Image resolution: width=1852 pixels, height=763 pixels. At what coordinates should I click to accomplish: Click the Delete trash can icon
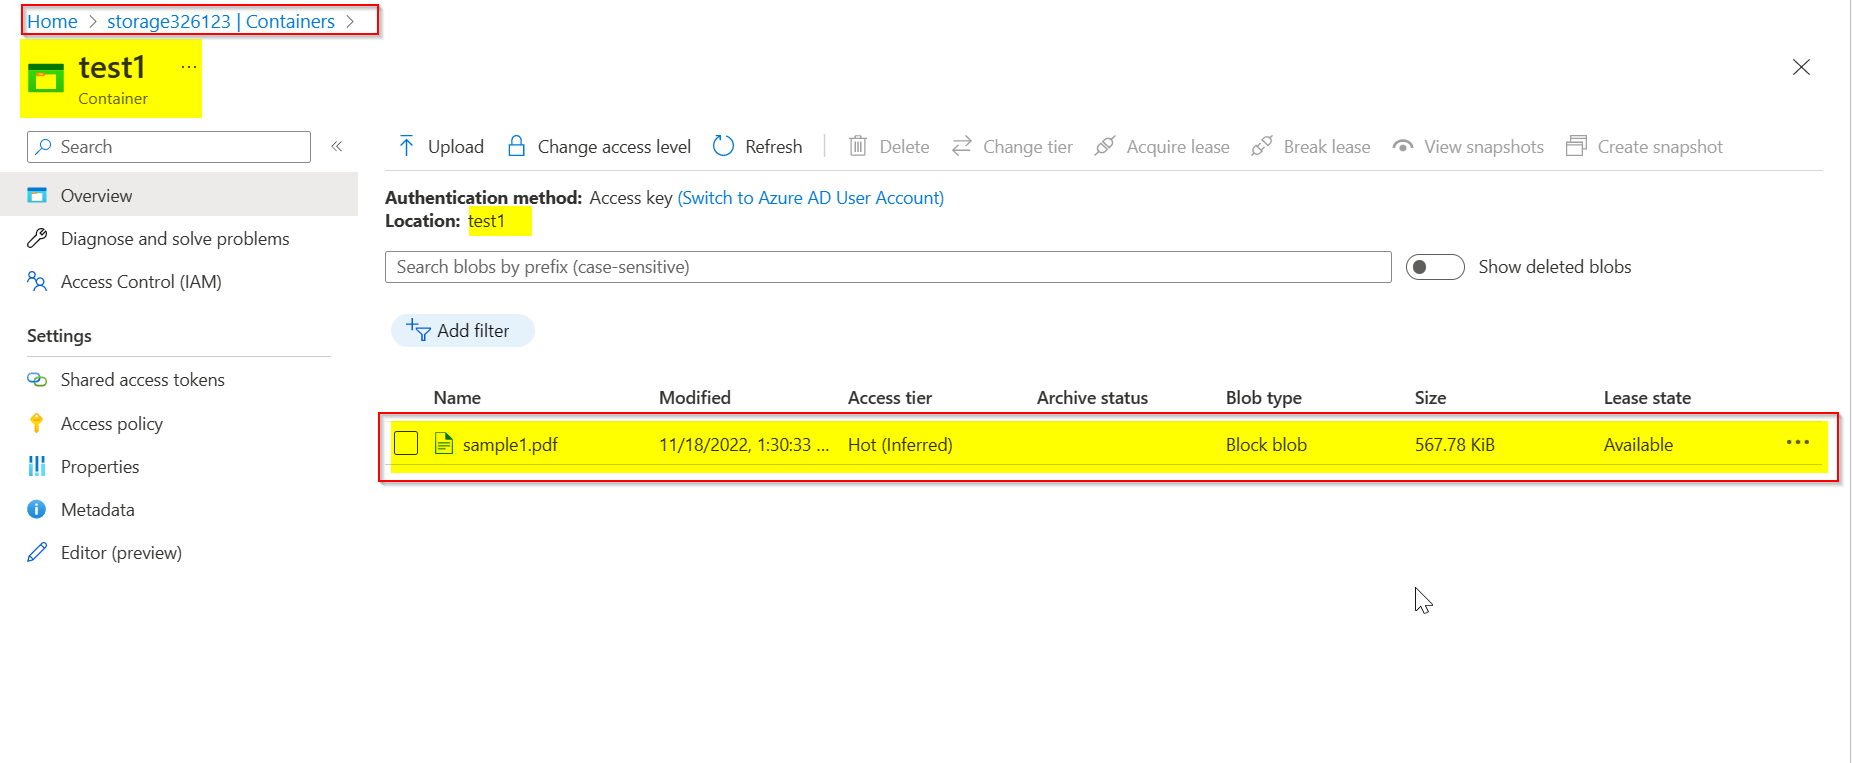(857, 146)
